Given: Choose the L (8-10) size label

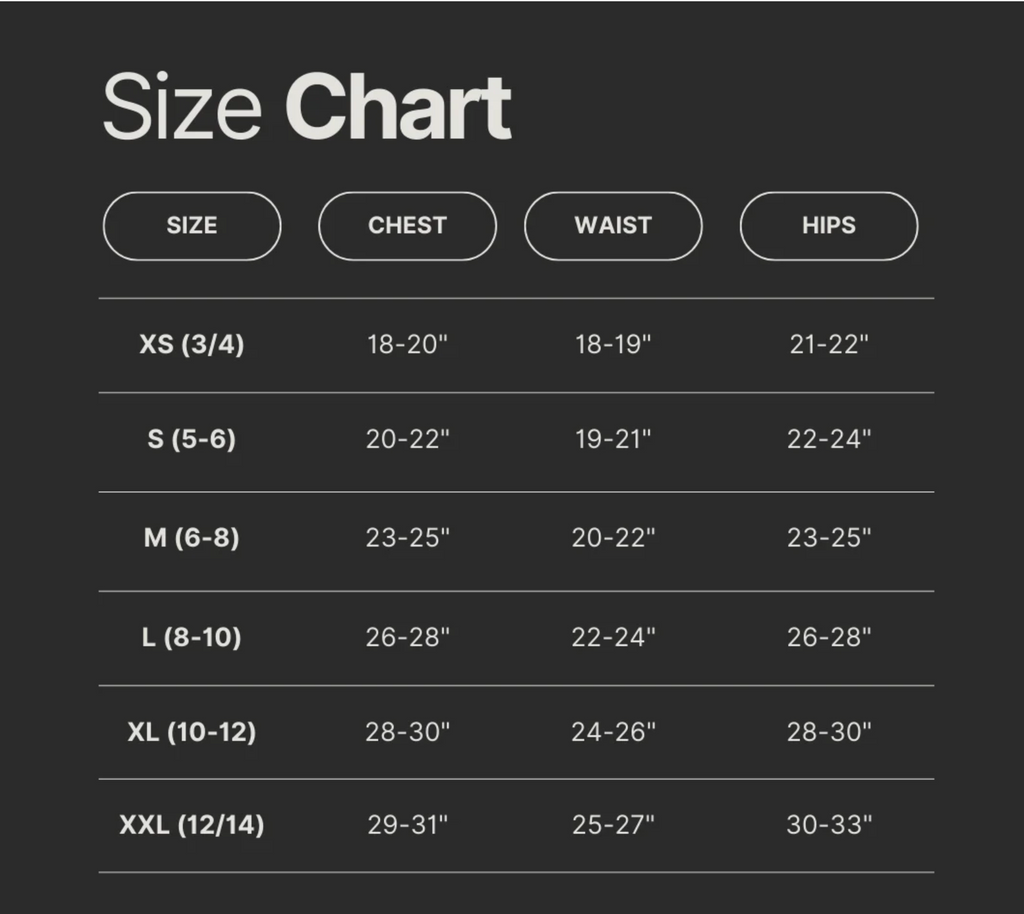Looking at the screenshot, I should click(x=192, y=637).
